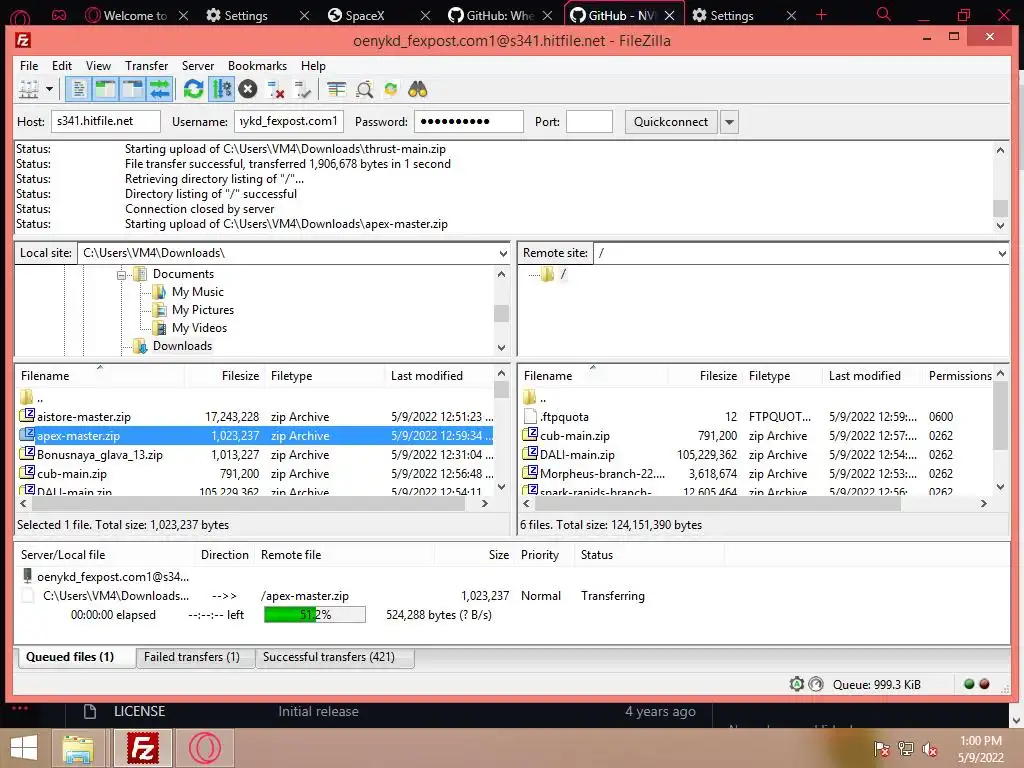The height and width of the screenshot is (768, 1024).
Task: Select .ftpquota file in remote list
Action: (x=756, y=417)
